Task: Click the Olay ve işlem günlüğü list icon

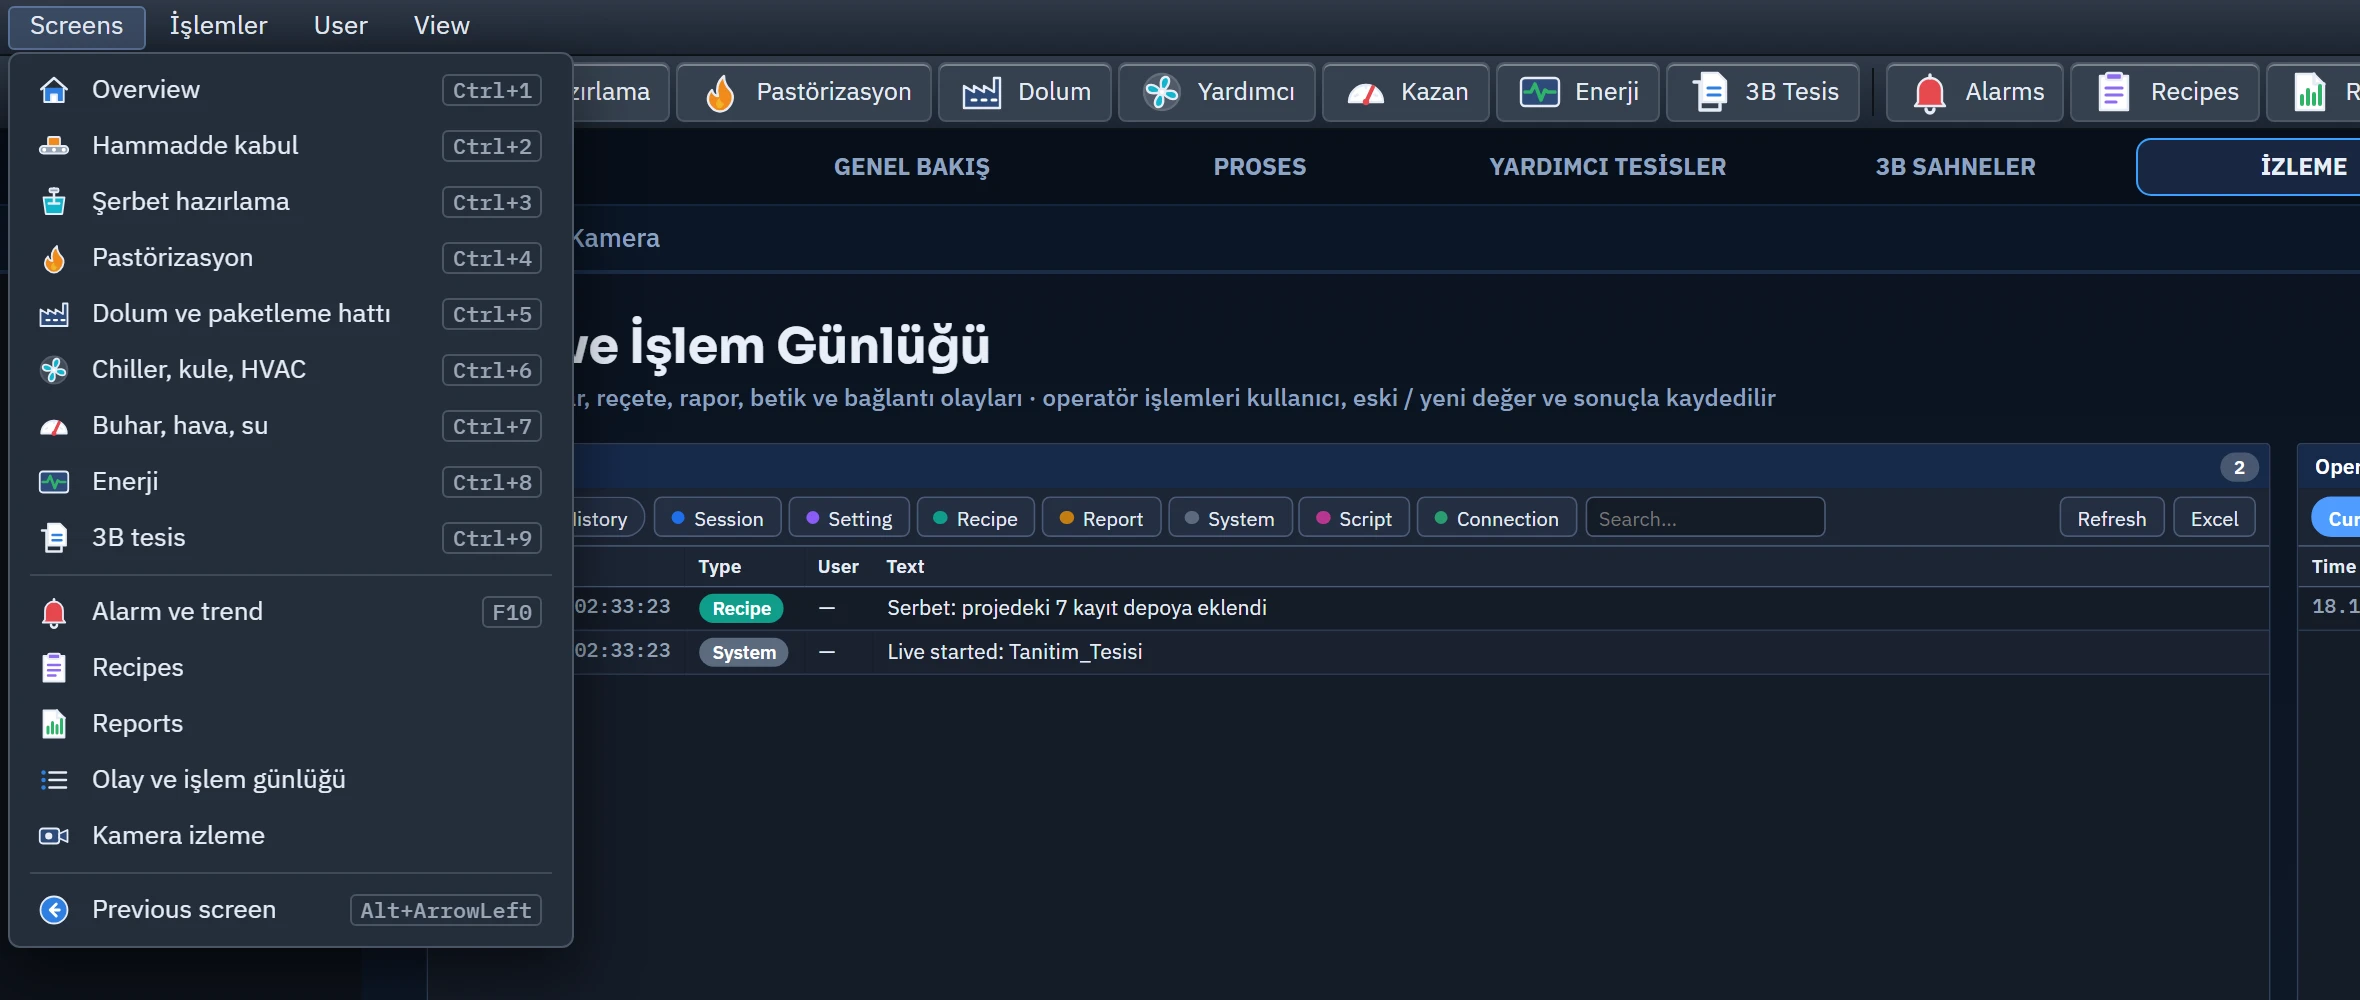Action: [x=54, y=780]
